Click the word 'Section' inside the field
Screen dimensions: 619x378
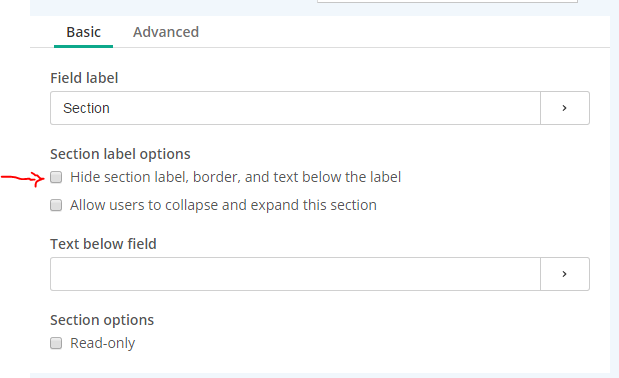86,108
